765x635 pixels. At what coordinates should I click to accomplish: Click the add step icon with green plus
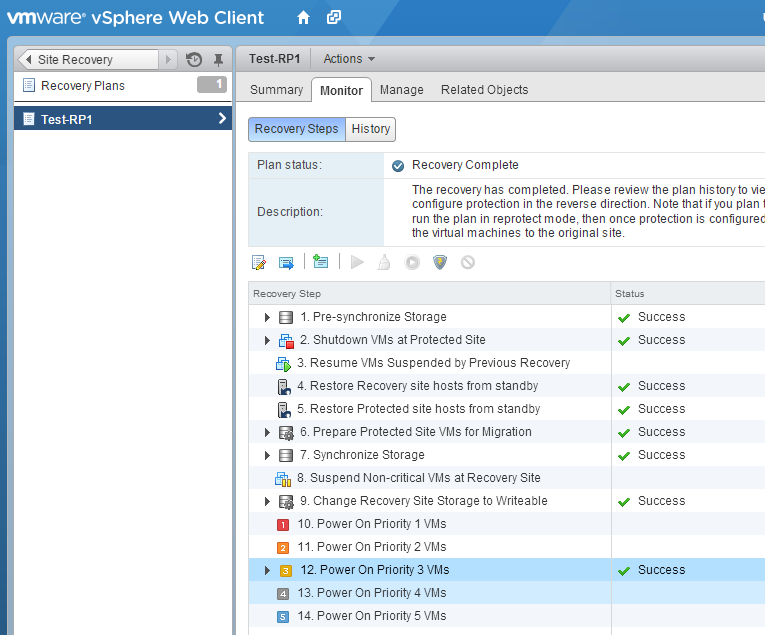(x=320, y=262)
